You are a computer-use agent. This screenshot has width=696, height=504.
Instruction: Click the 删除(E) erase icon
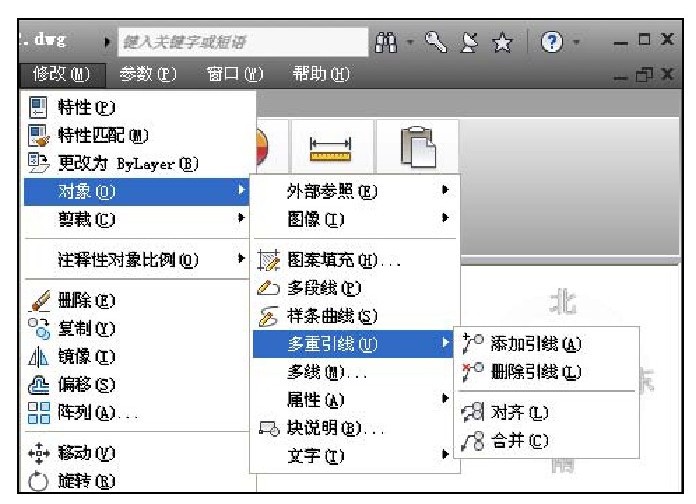click(40, 301)
